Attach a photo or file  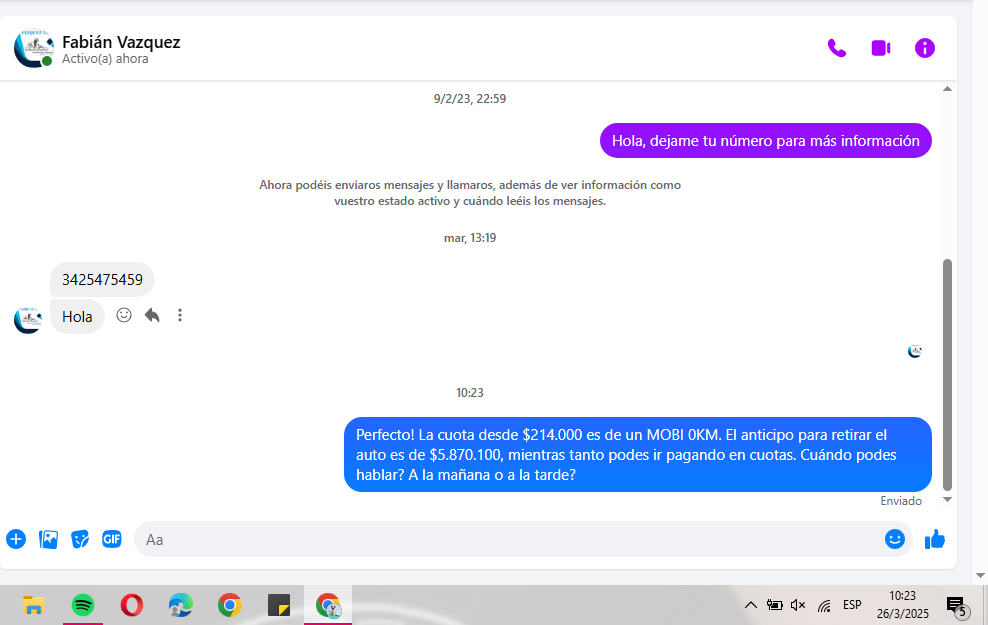click(48, 539)
